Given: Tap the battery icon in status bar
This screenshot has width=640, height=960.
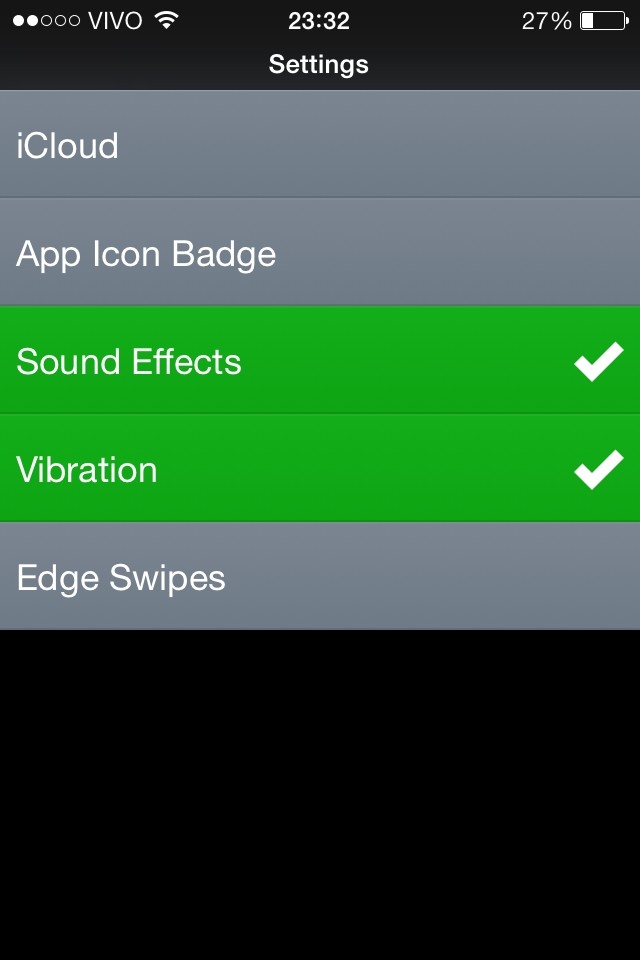Looking at the screenshot, I should [604, 20].
